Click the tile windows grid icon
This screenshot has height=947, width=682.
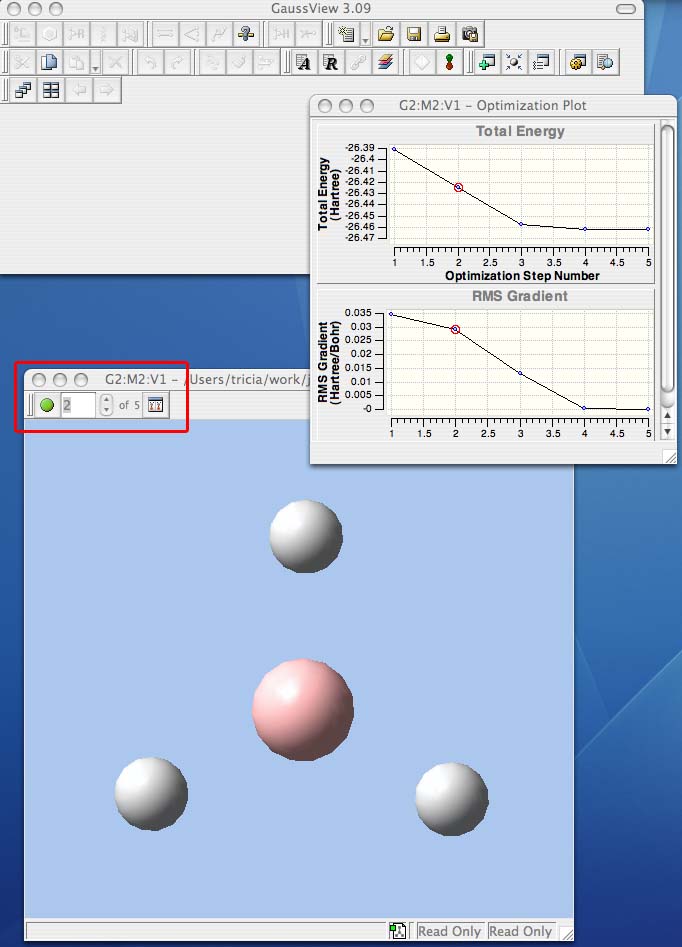point(50,90)
